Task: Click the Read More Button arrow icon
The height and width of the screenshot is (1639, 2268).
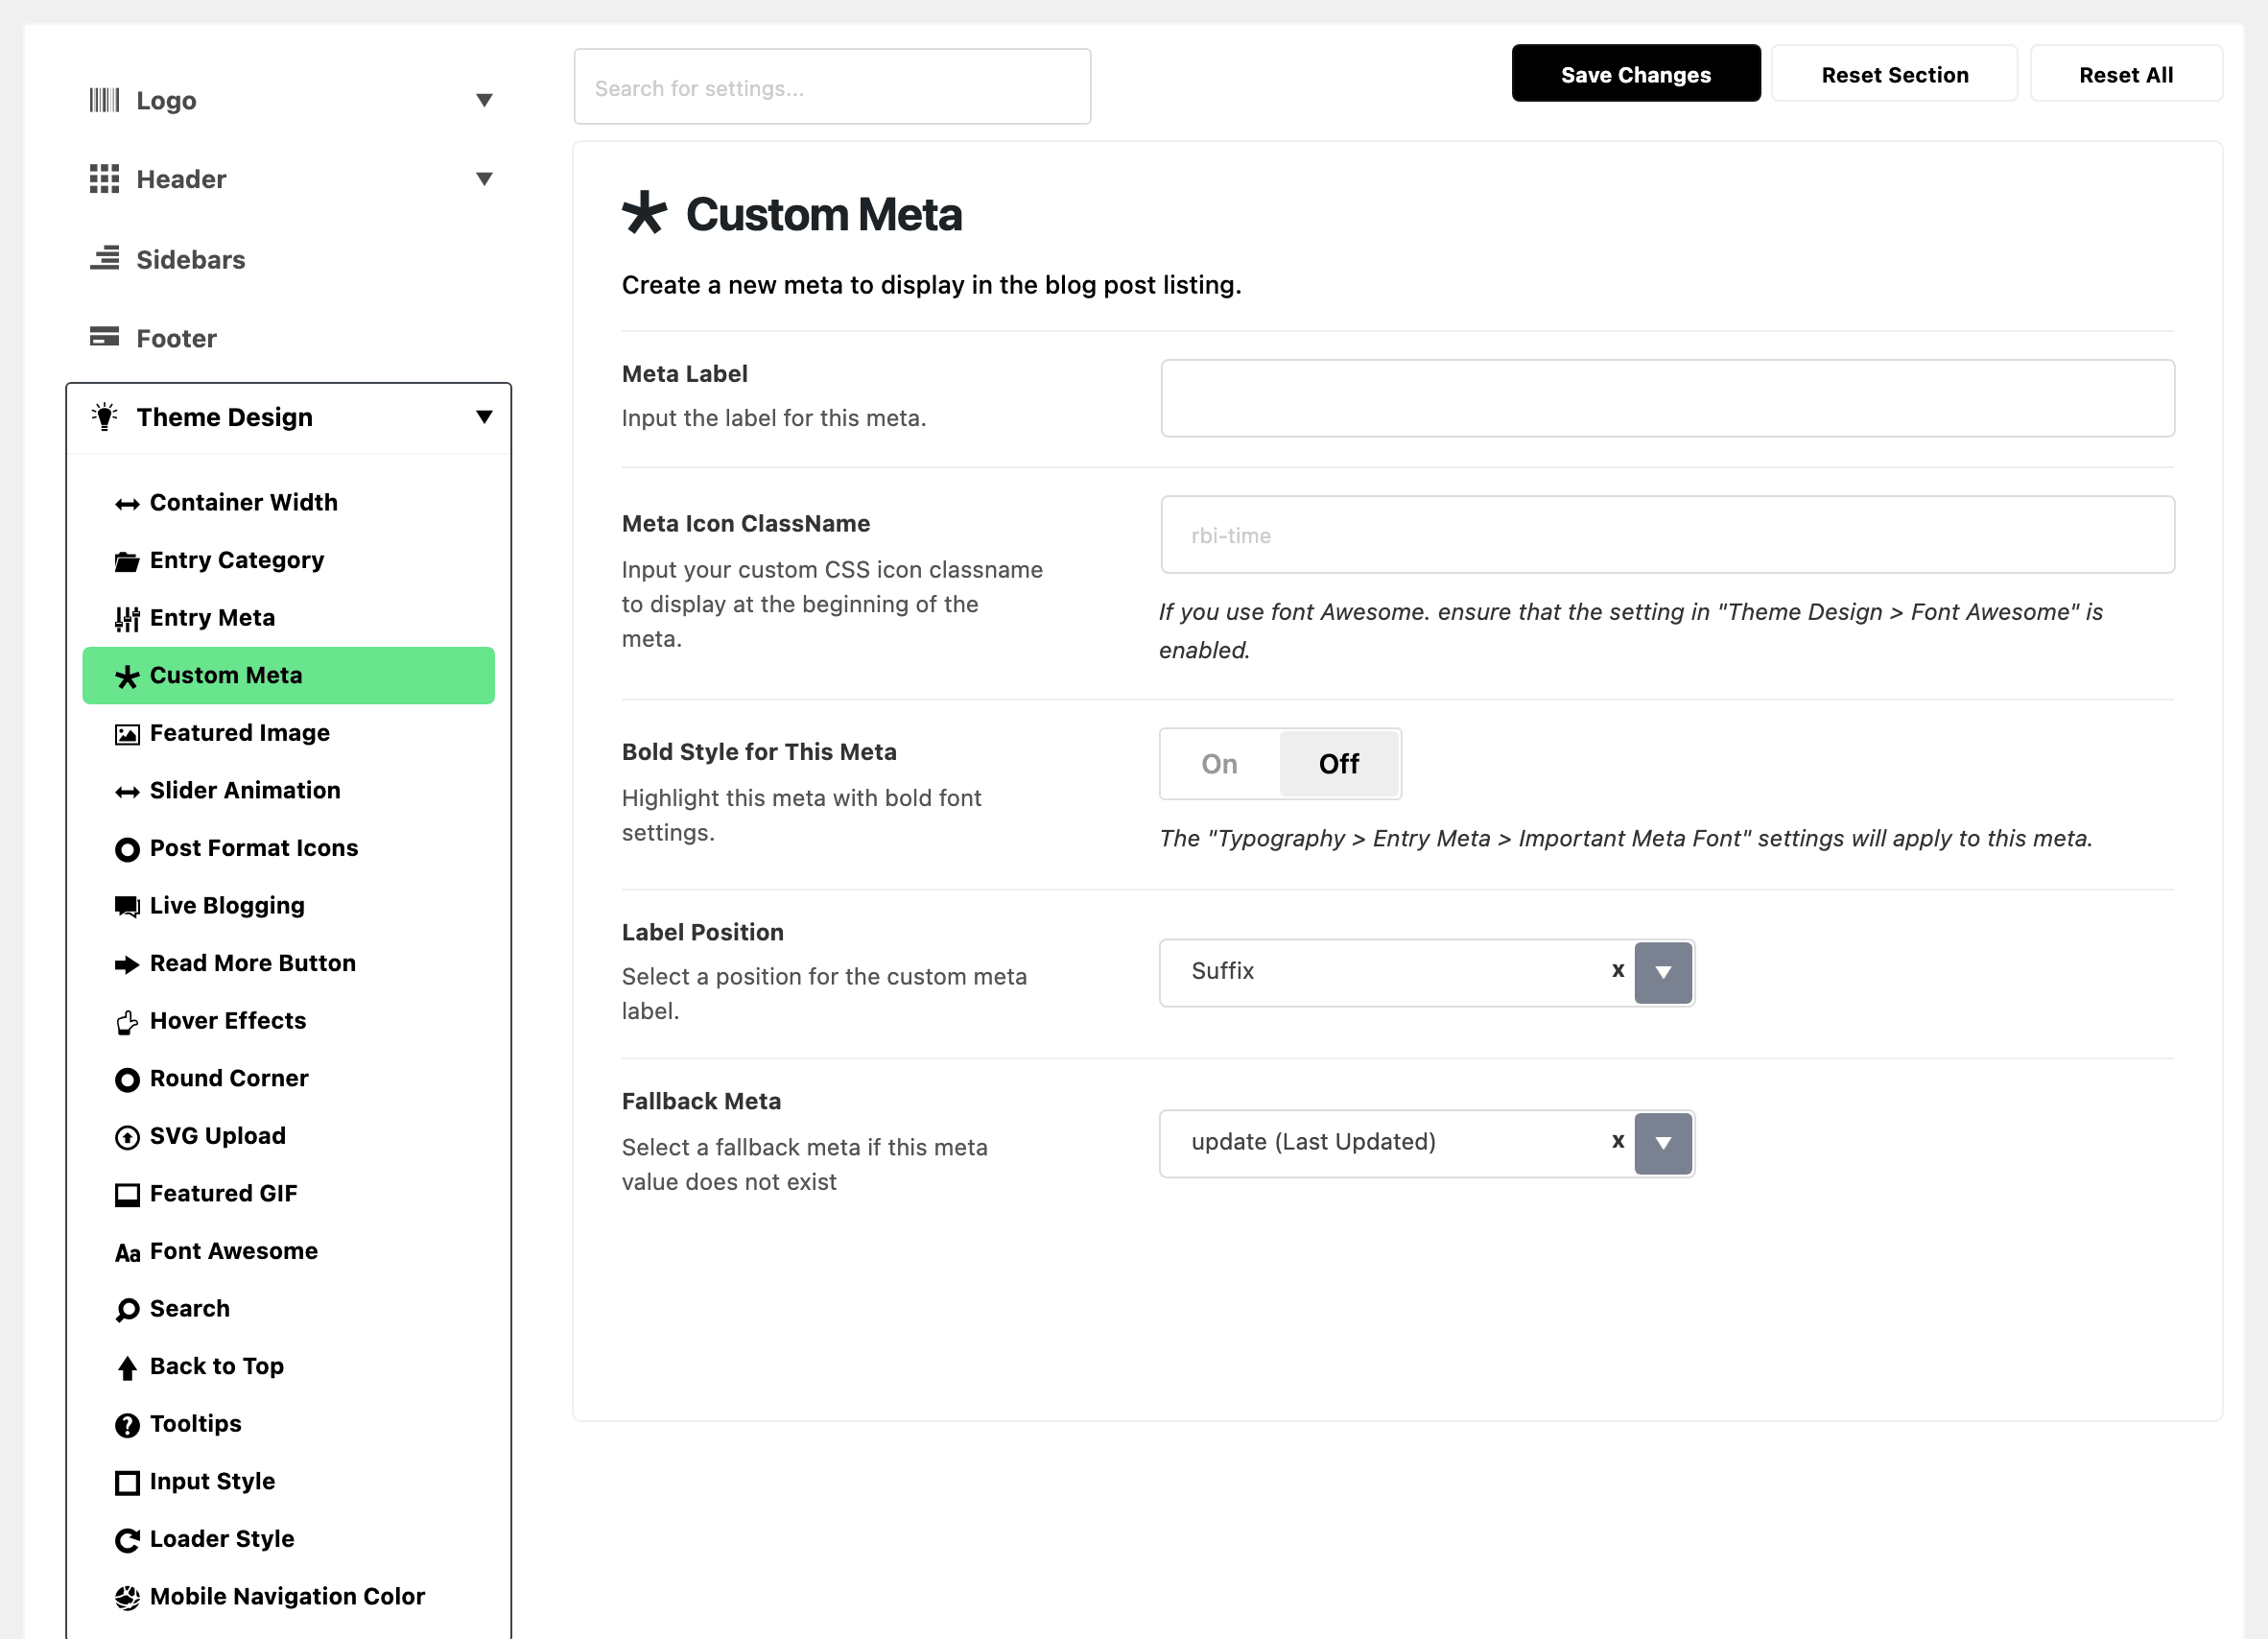Action: coord(127,965)
